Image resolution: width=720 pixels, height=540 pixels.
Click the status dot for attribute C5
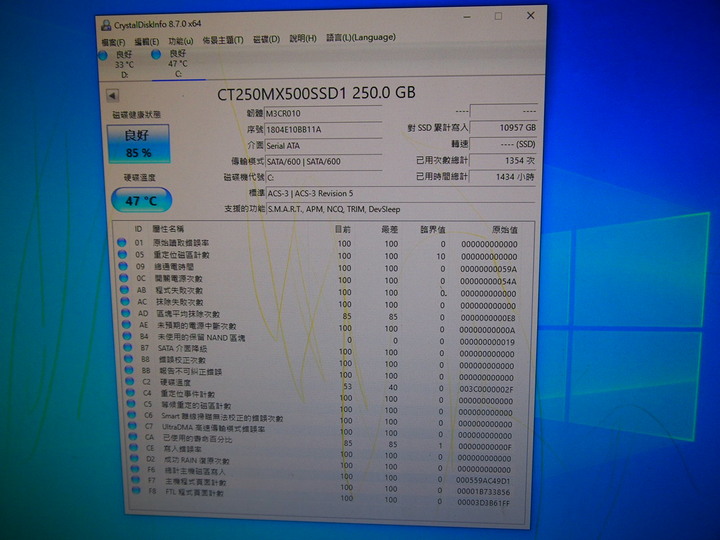coord(131,404)
